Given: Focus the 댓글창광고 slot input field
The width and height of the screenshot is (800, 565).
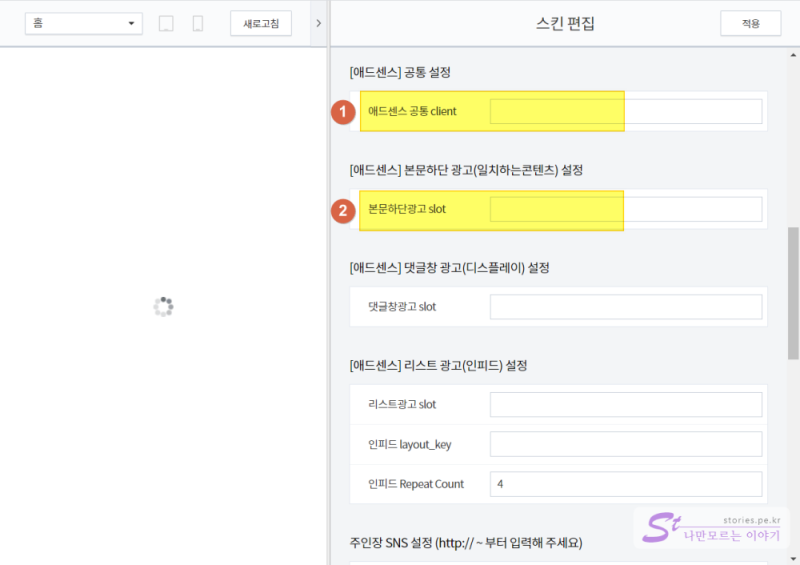Looking at the screenshot, I should [626, 307].
